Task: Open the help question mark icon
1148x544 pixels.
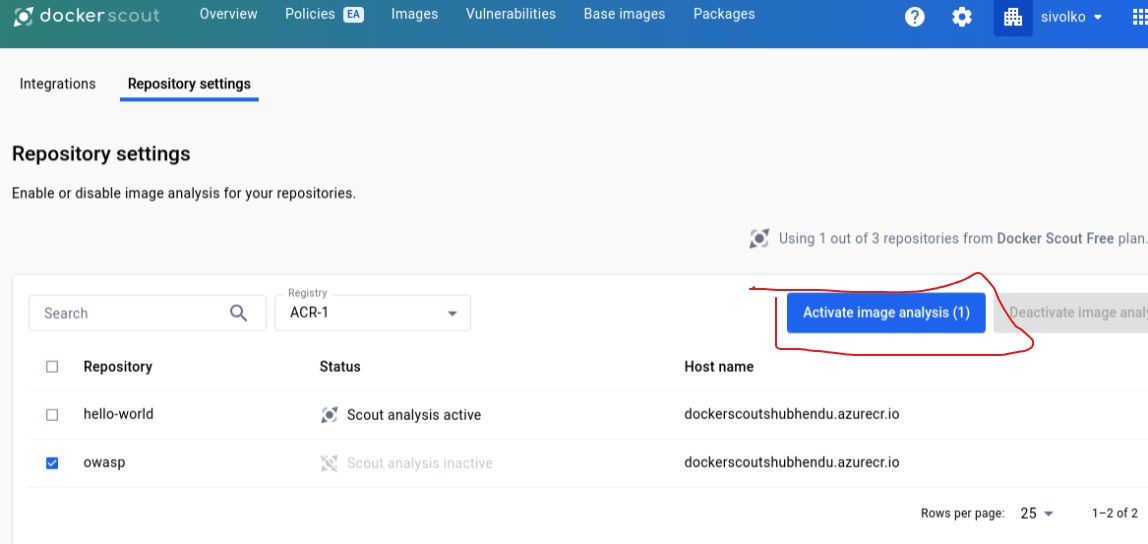Action: click(914, 16)
